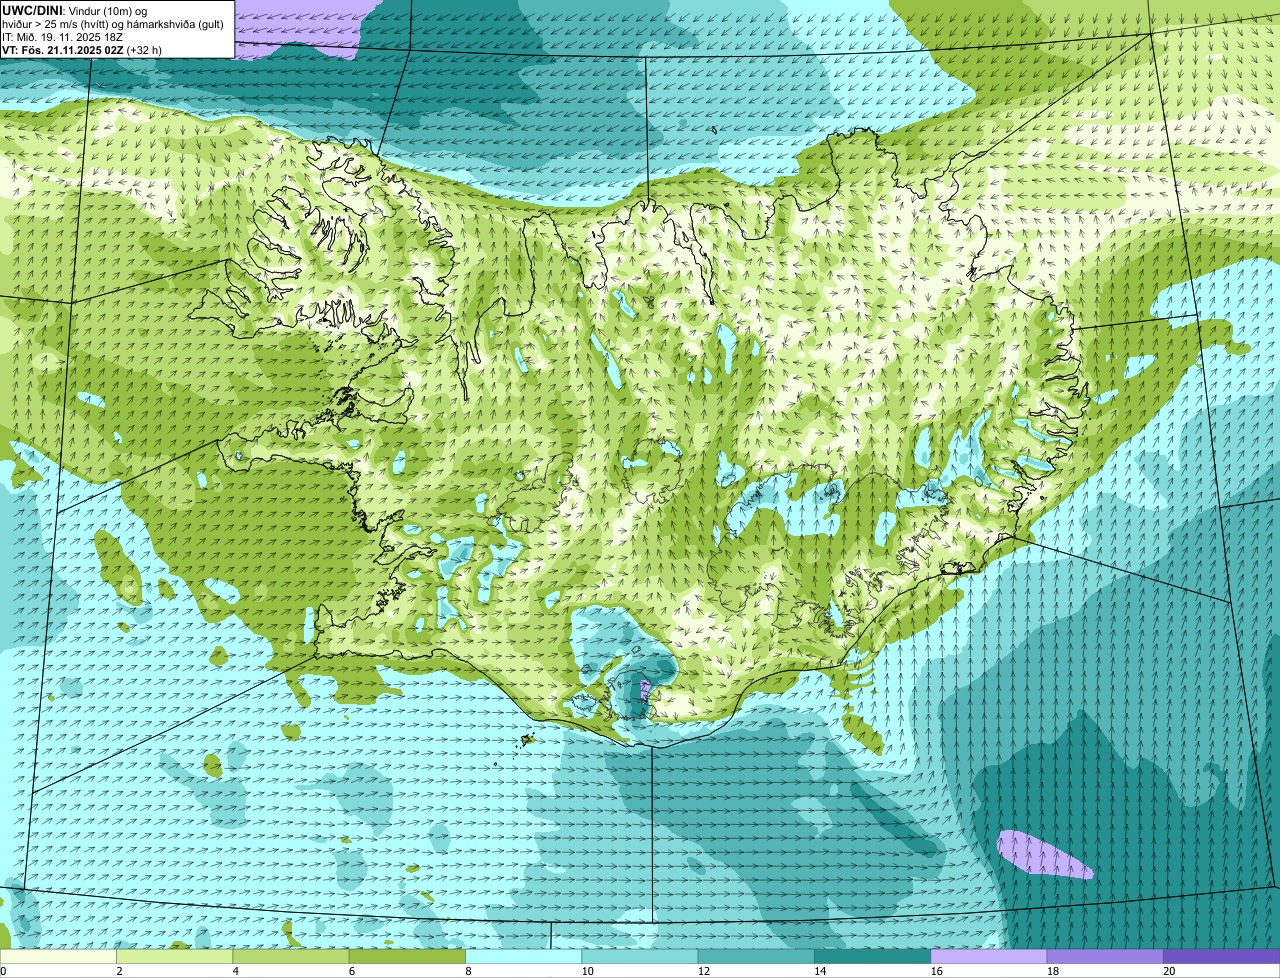Viewport: 1280px width, 978px height.
Task: Click the legend label "12"
Action: click(x=702, y=971)
